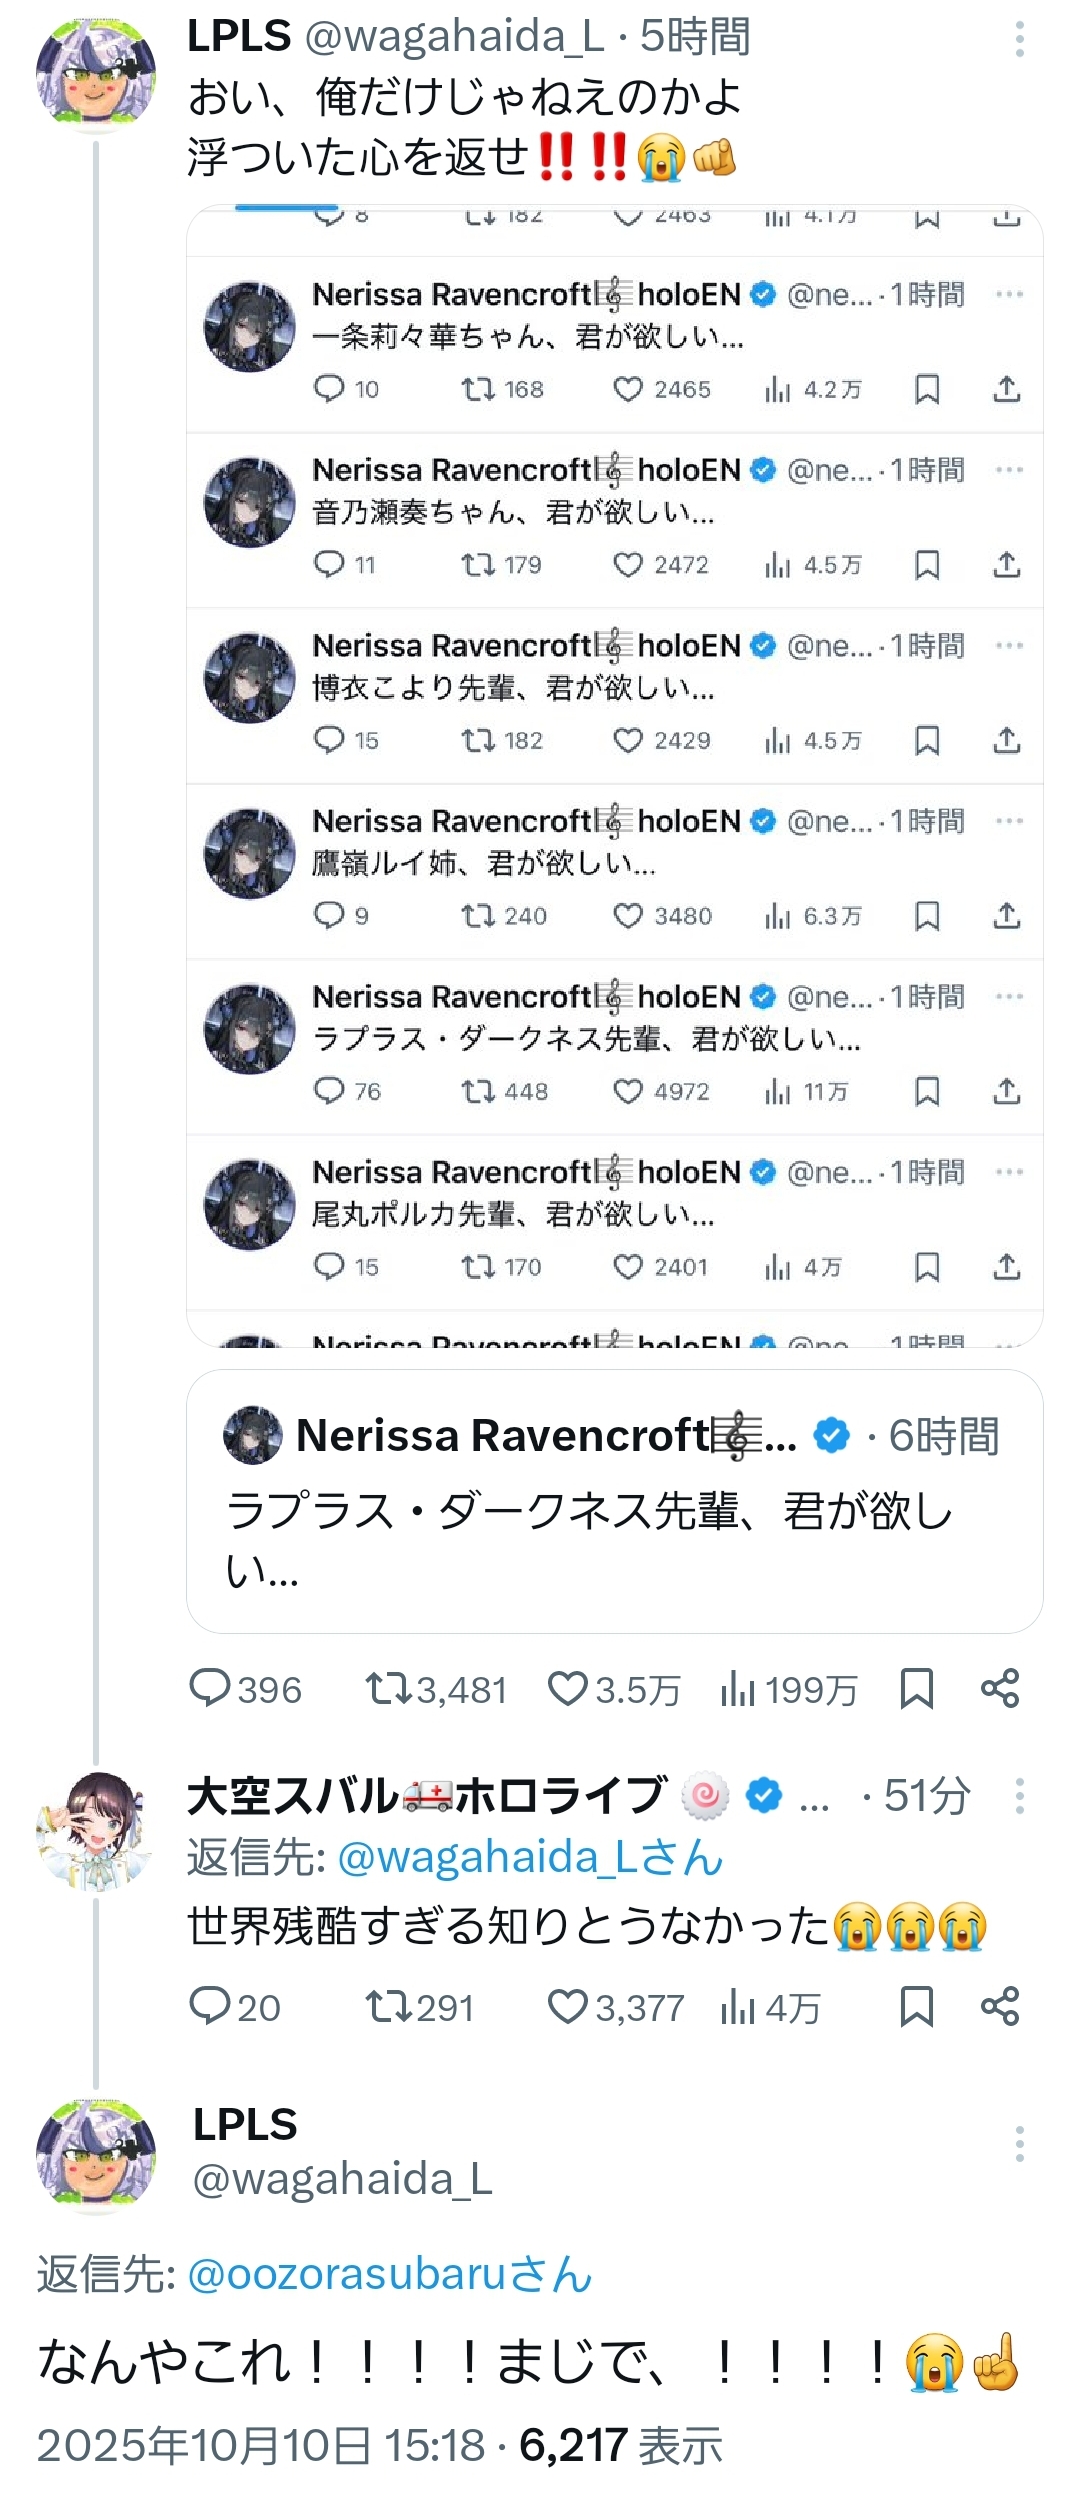
Task: Open the @wagahaida_L mention link
Action: point(530,1857)
